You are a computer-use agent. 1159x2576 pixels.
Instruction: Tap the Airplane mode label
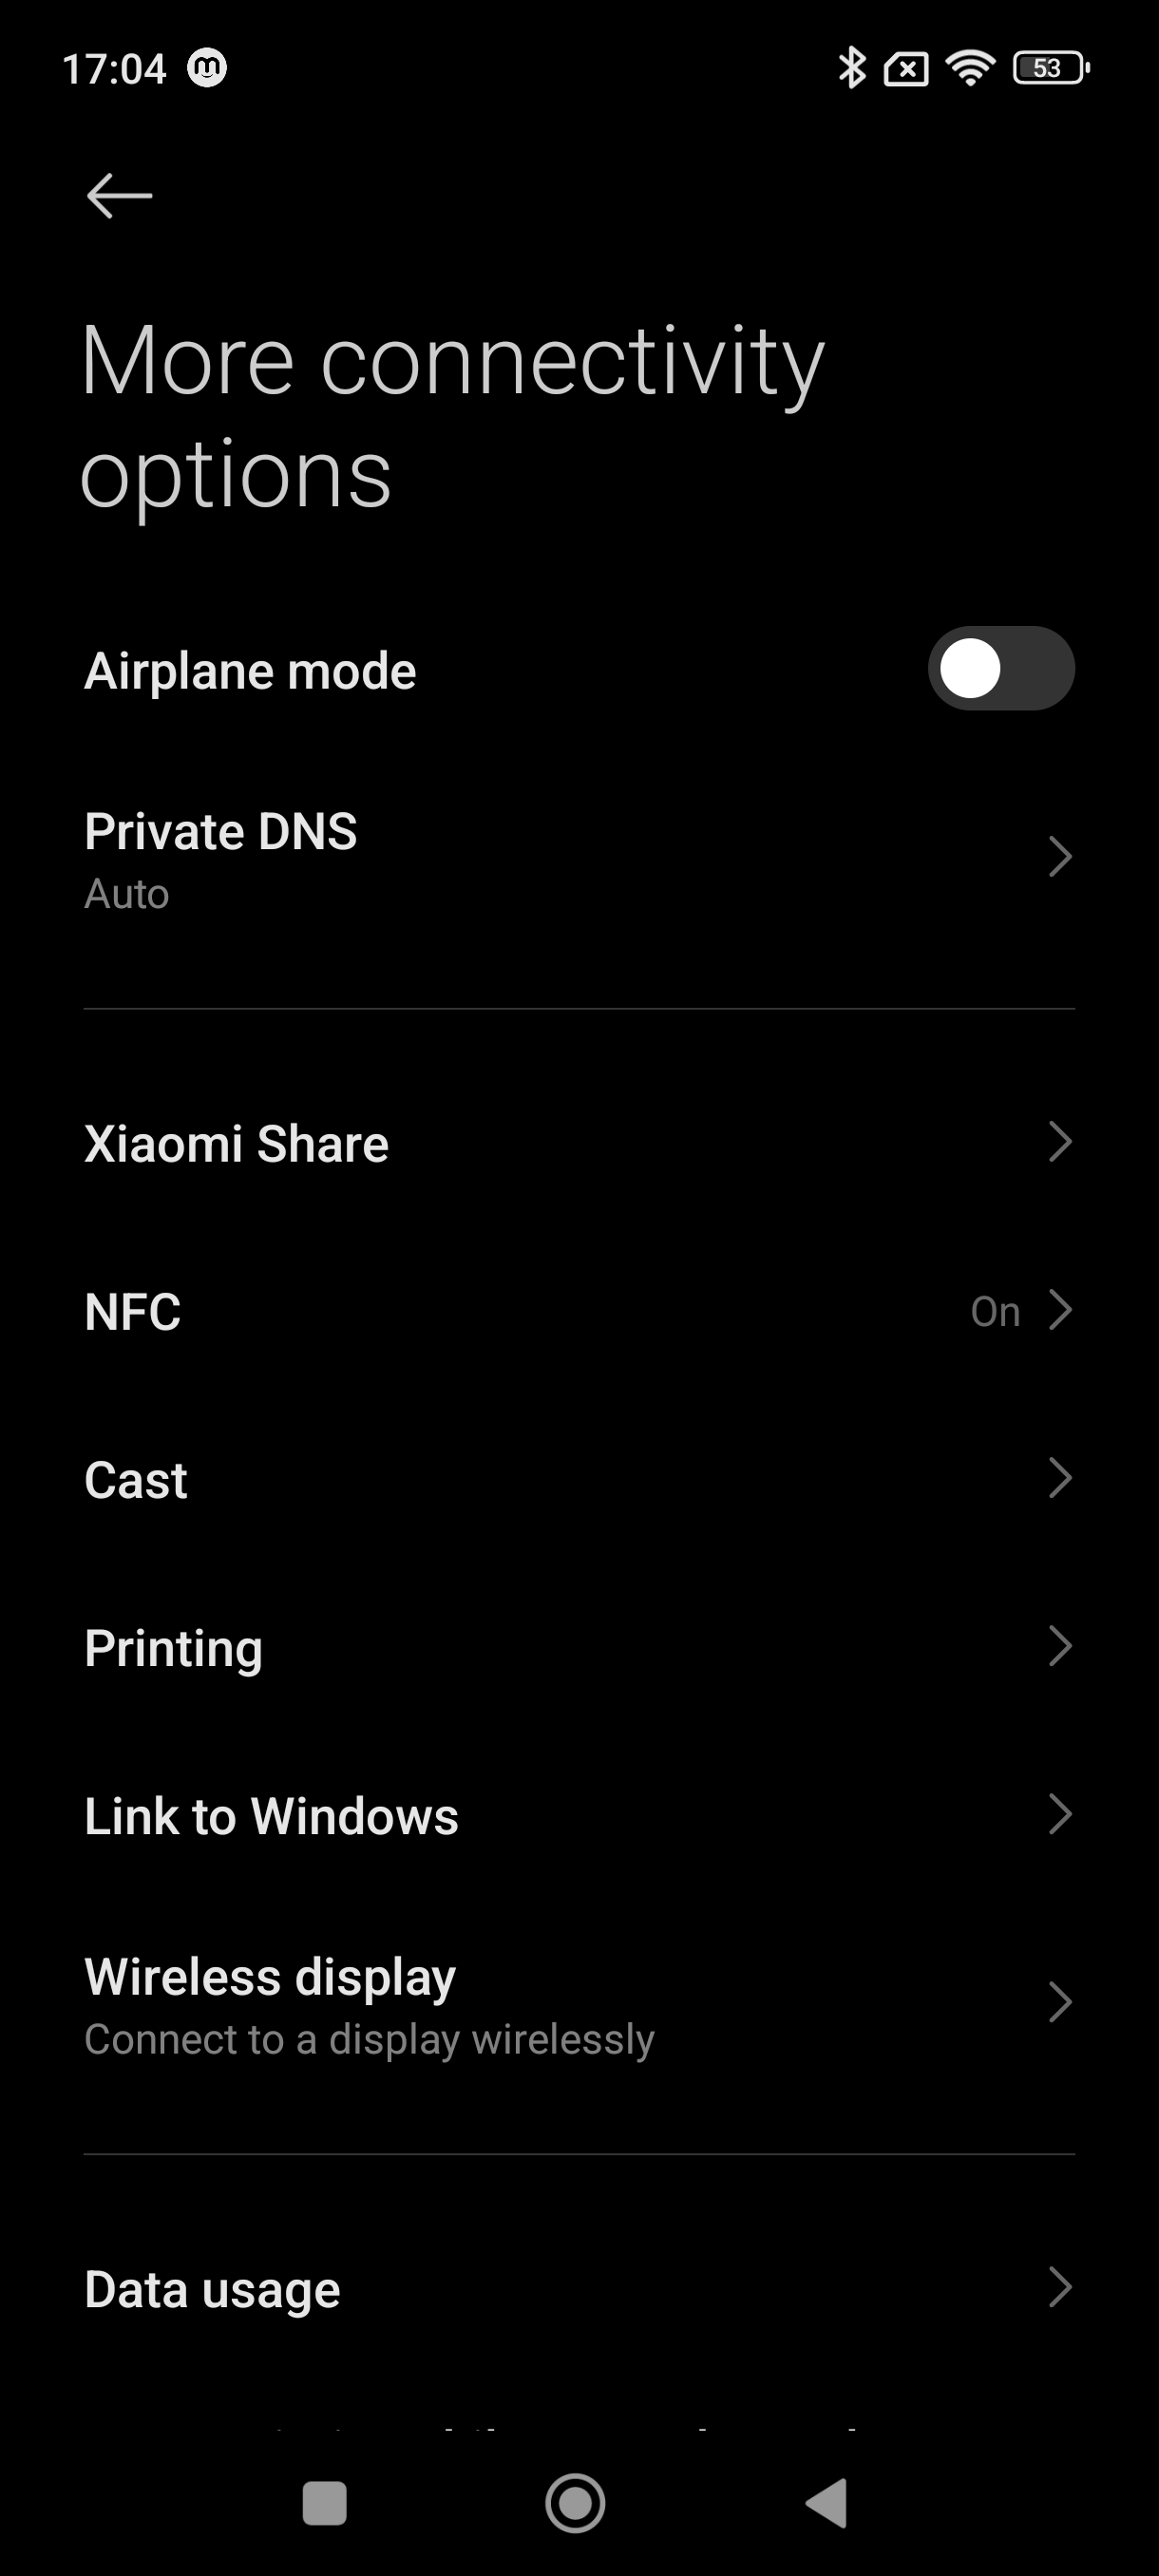pos(250,670)
